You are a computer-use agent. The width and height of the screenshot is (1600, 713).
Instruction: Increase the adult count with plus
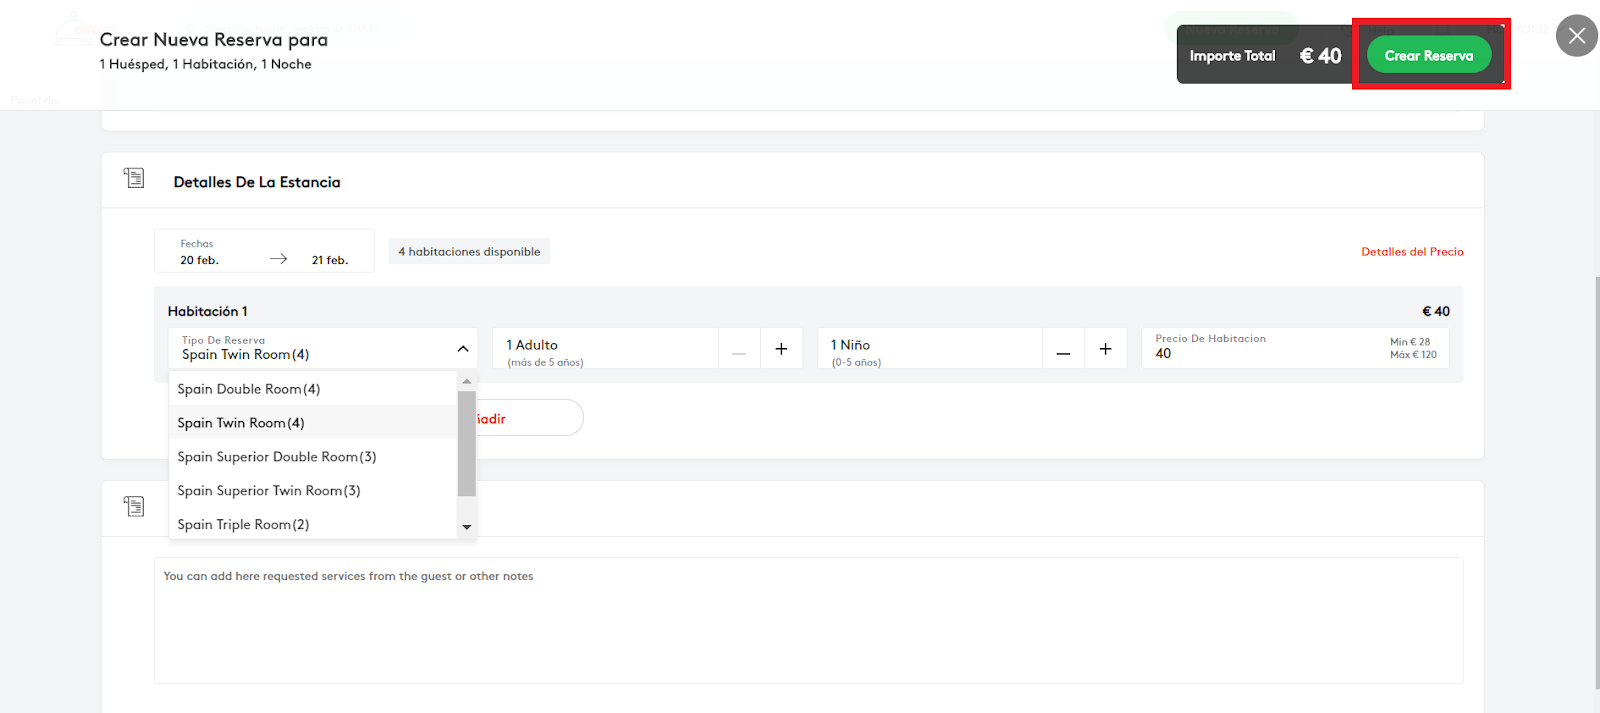tap(781, 349)
